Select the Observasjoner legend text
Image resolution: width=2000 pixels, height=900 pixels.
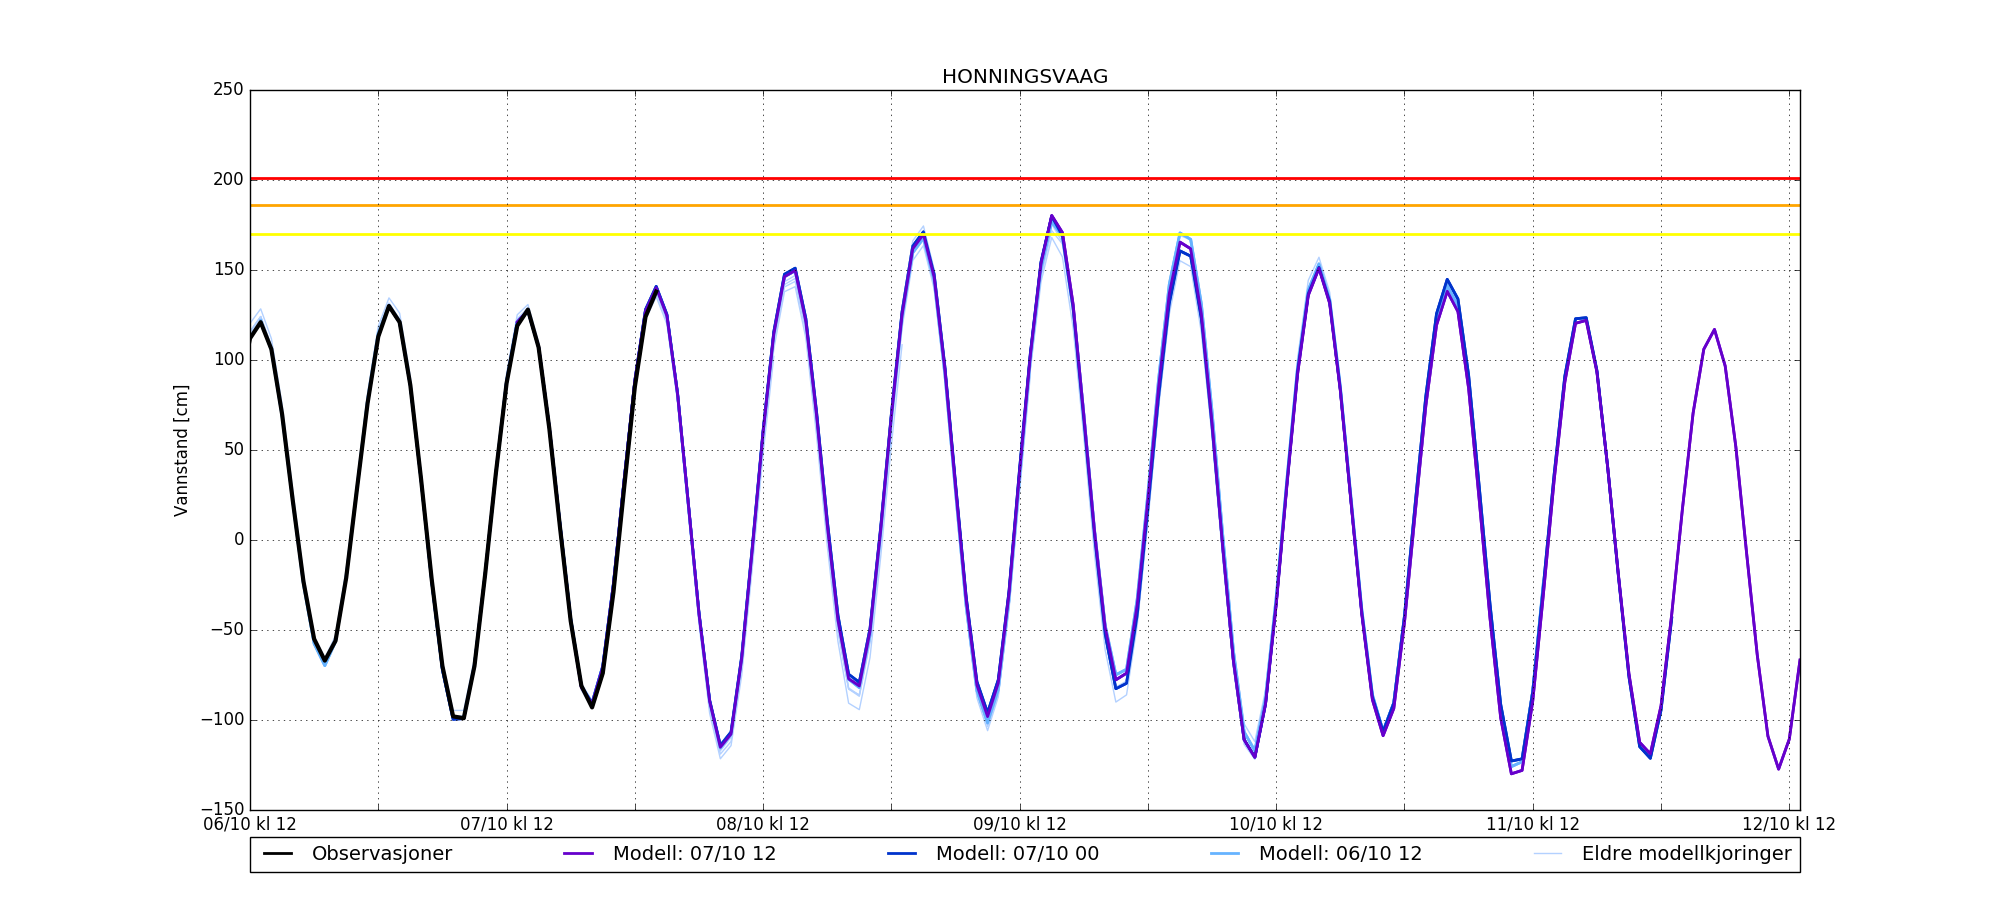(381, 854)
